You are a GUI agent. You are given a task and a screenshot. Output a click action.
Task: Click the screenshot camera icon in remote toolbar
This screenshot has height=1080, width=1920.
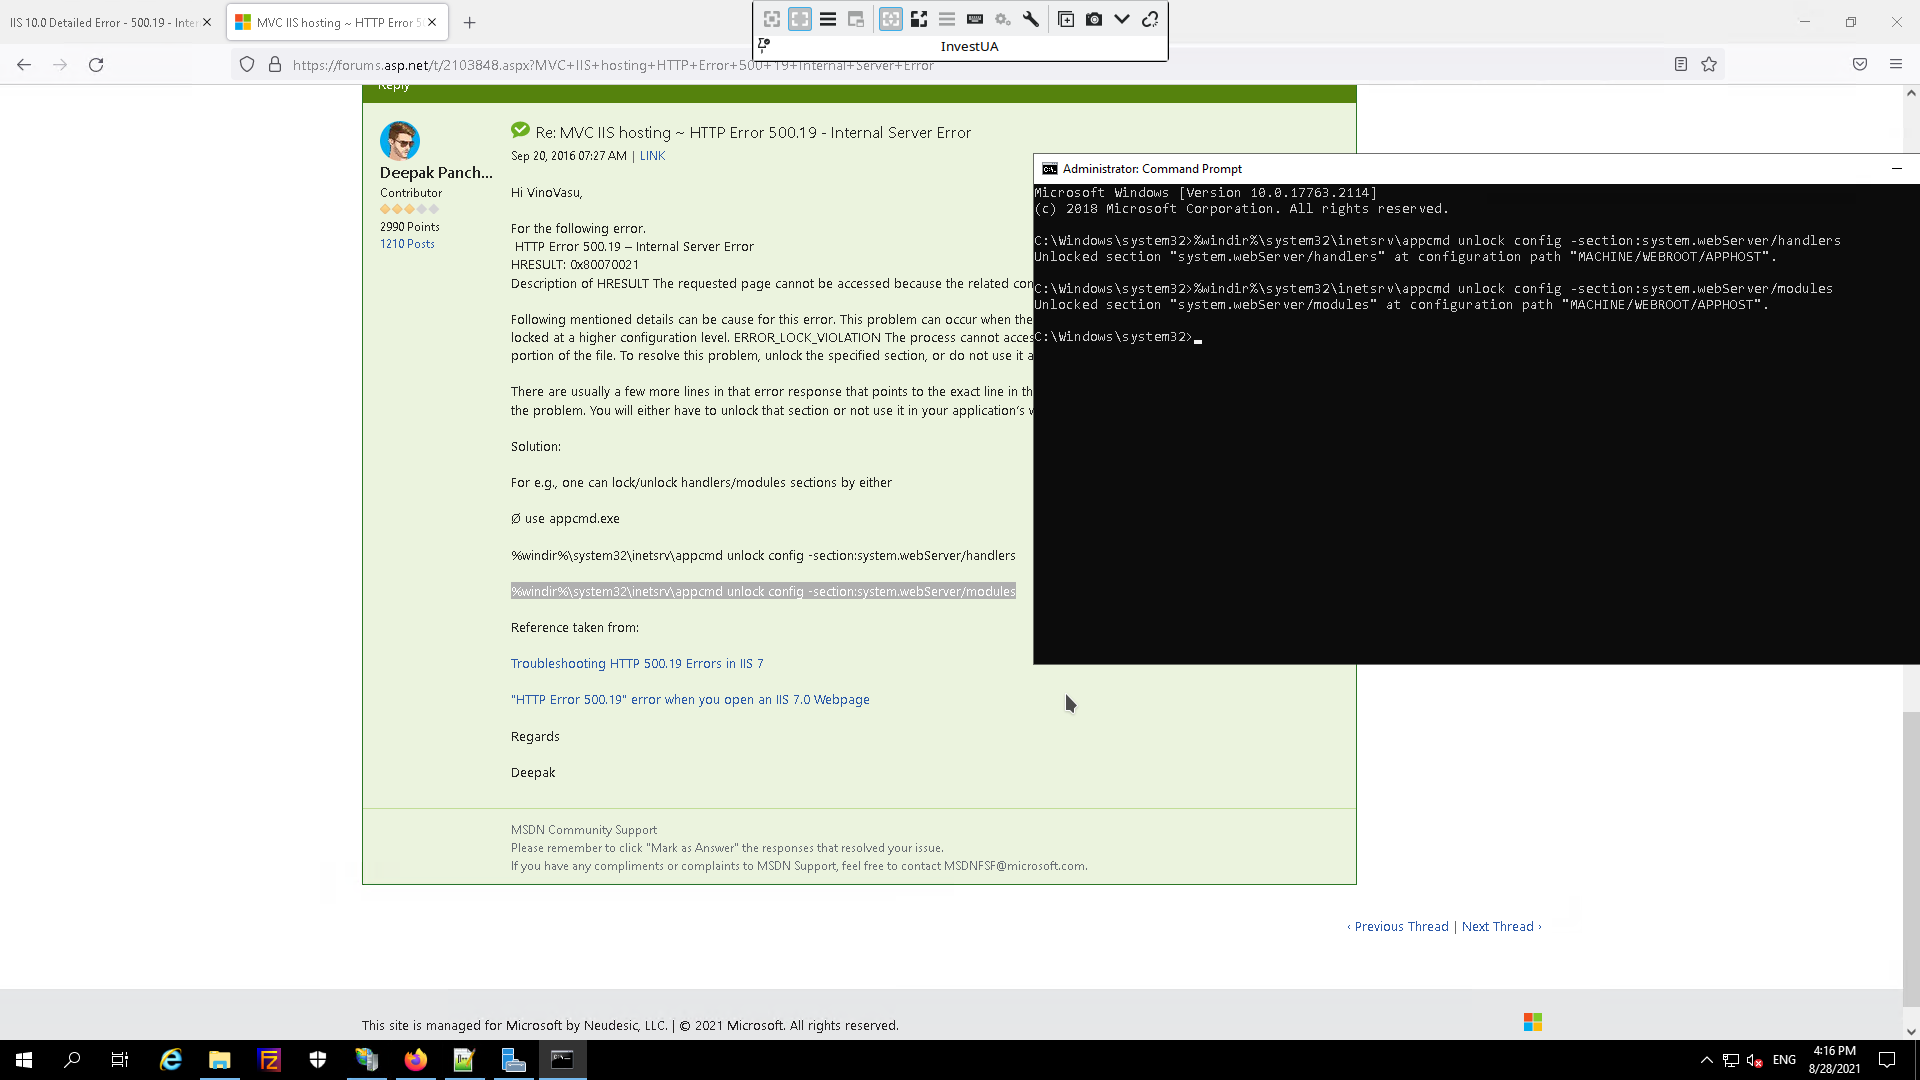[1094, 19]
